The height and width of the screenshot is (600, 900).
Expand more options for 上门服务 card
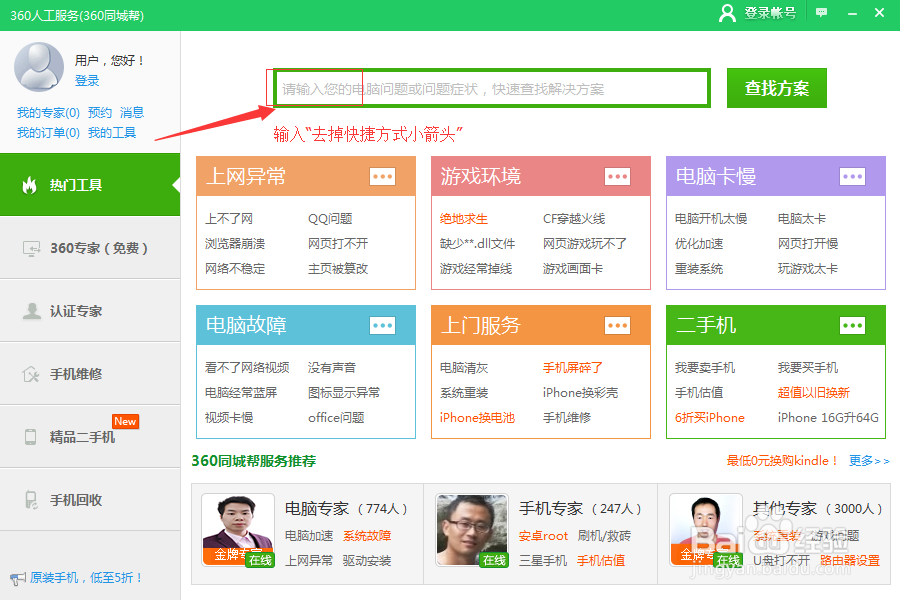618,326
